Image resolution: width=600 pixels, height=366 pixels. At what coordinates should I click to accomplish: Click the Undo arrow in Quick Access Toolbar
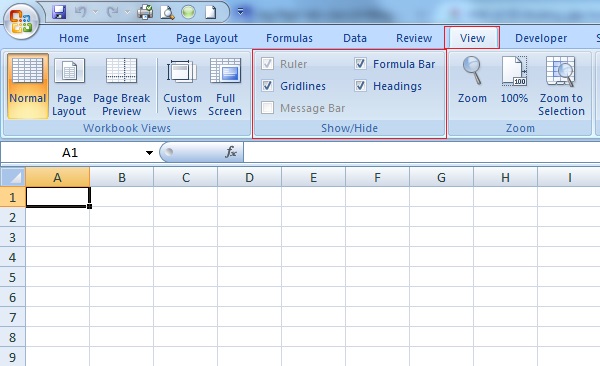pos(81,12)
